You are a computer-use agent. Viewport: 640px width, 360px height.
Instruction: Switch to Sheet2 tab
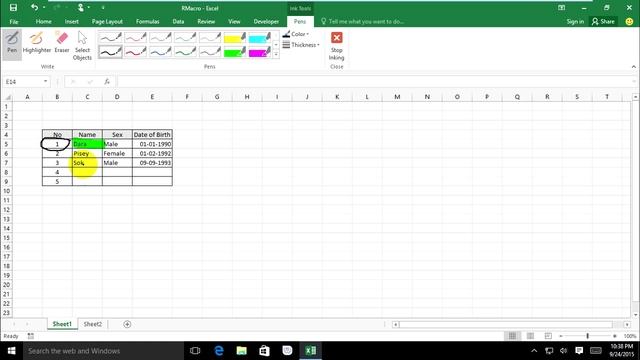[x=93, y=324]
